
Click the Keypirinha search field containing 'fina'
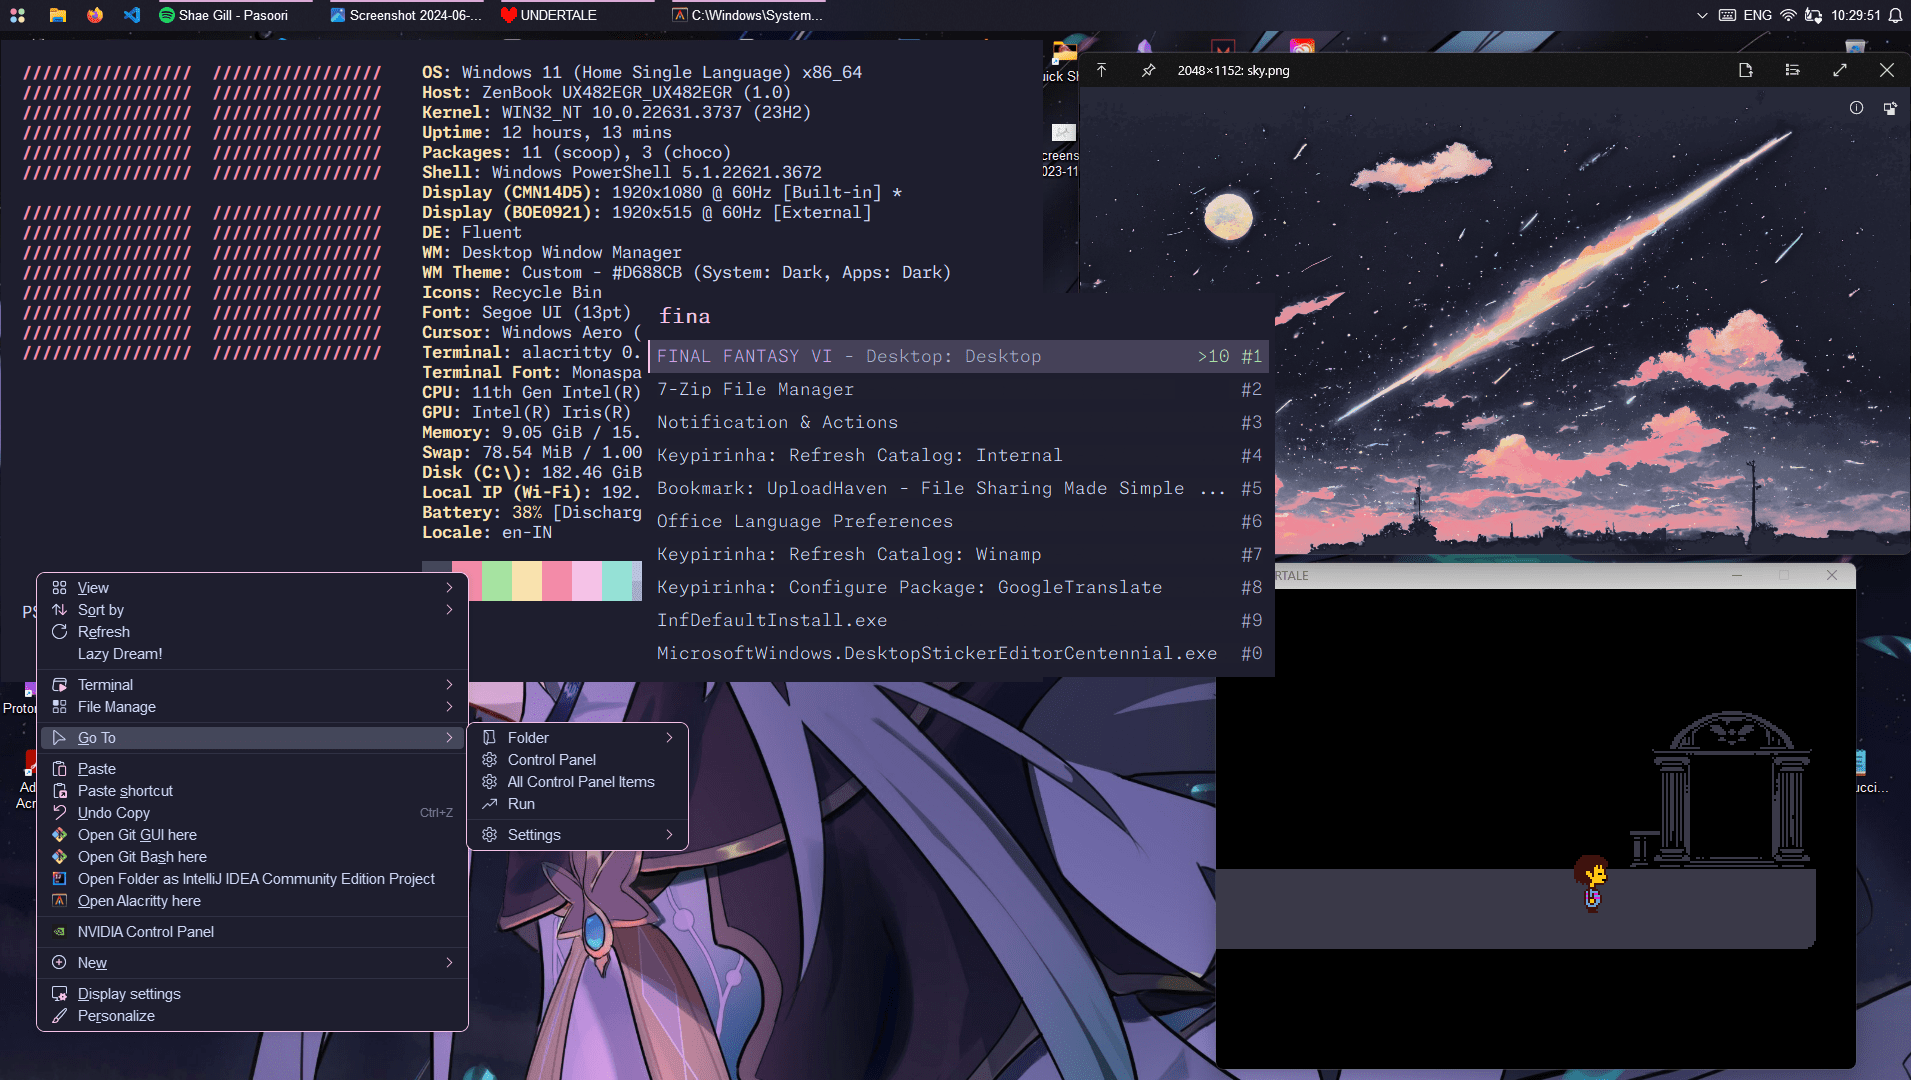click(960, 316)
